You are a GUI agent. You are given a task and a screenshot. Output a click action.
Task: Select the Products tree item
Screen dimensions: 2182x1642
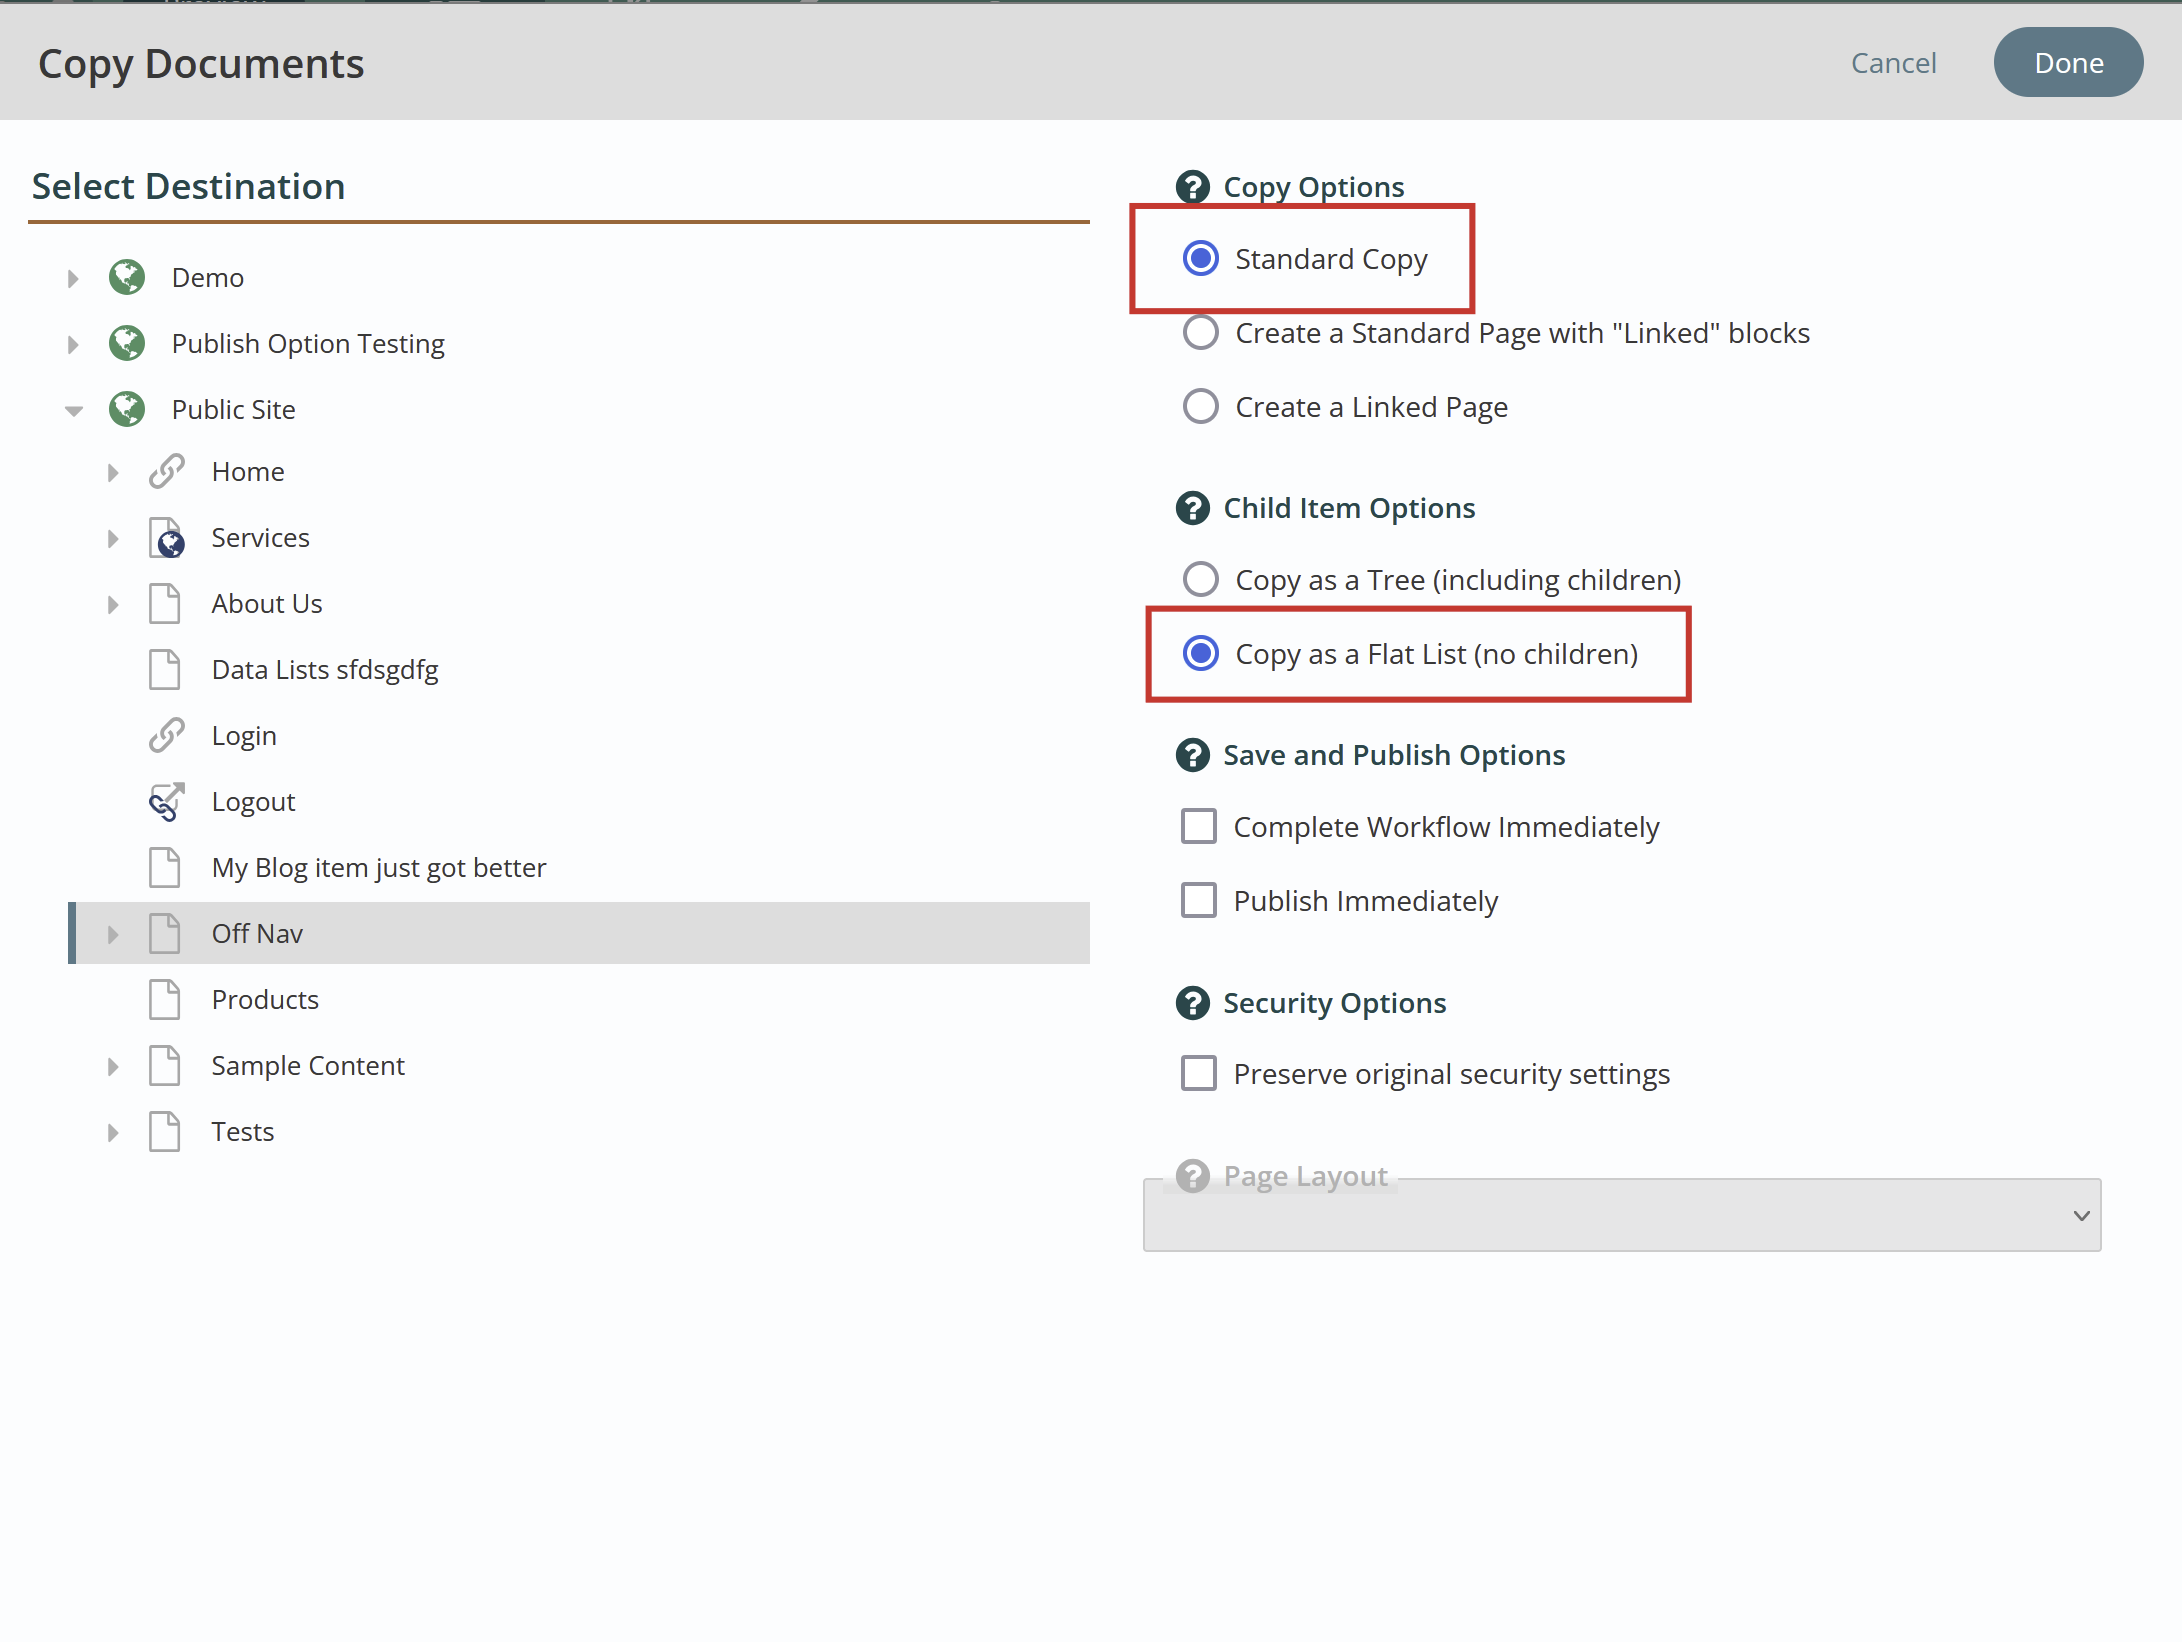[265, 999]
